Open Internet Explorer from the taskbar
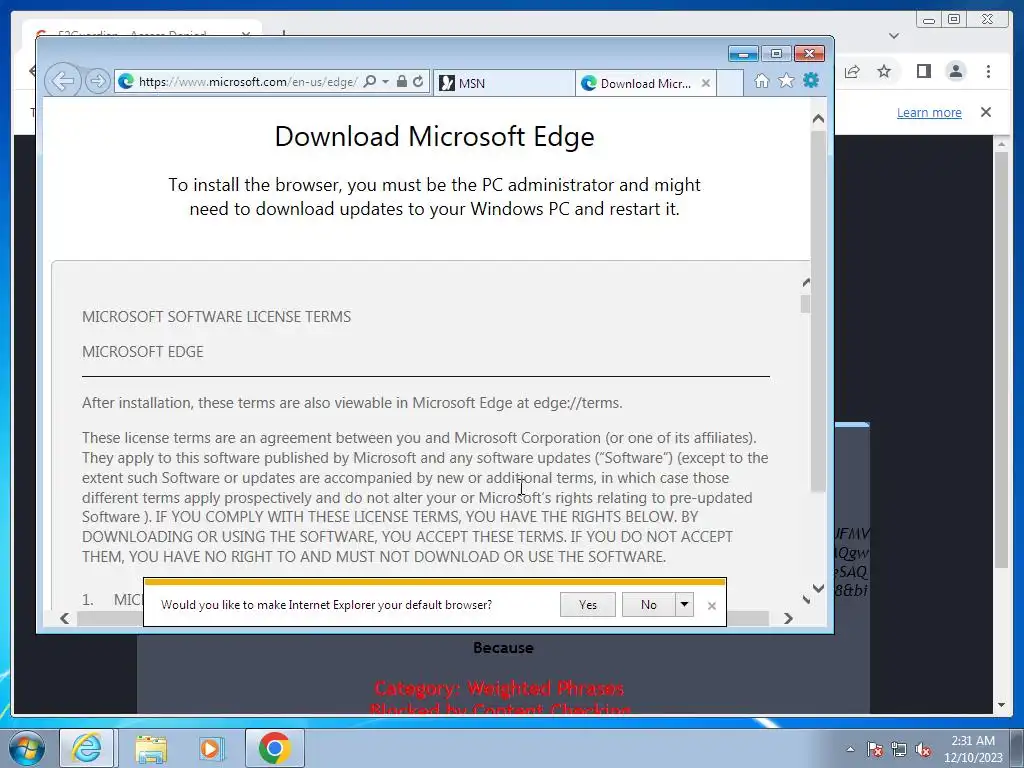This screenshot has width=1024, height=768. click(x=87, y=748)
